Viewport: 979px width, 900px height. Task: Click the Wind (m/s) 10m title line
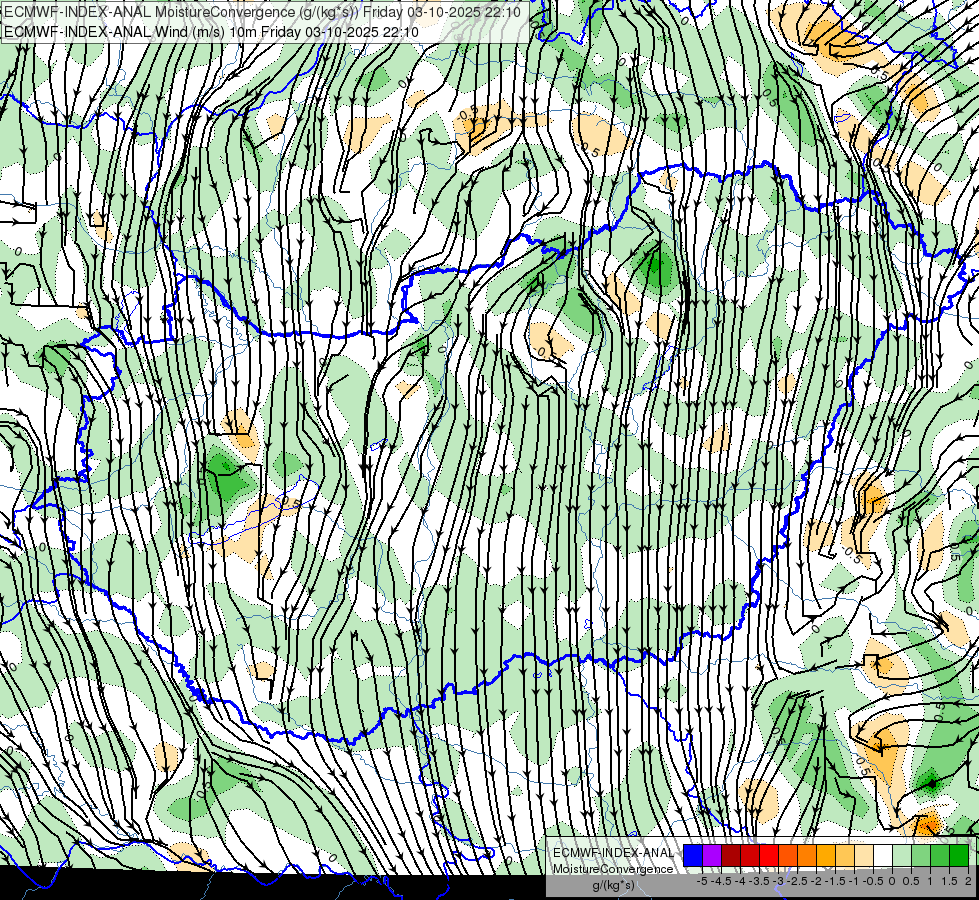coord(211,31)
